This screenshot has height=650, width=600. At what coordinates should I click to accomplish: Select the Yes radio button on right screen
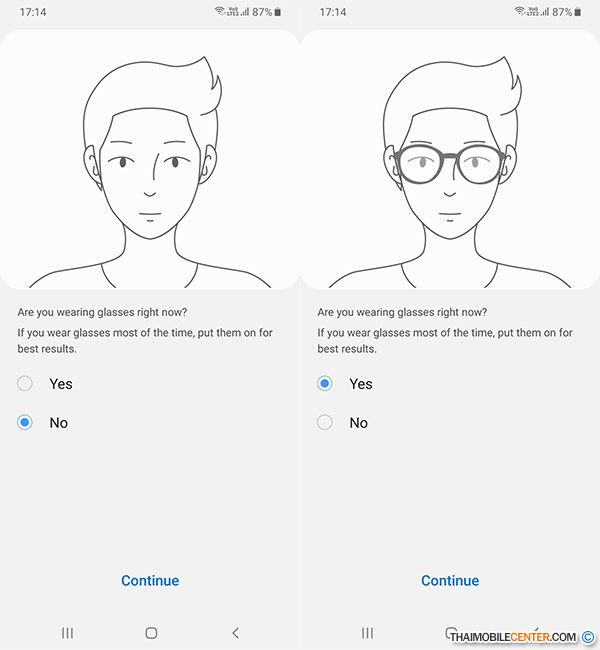coord(325,383)
